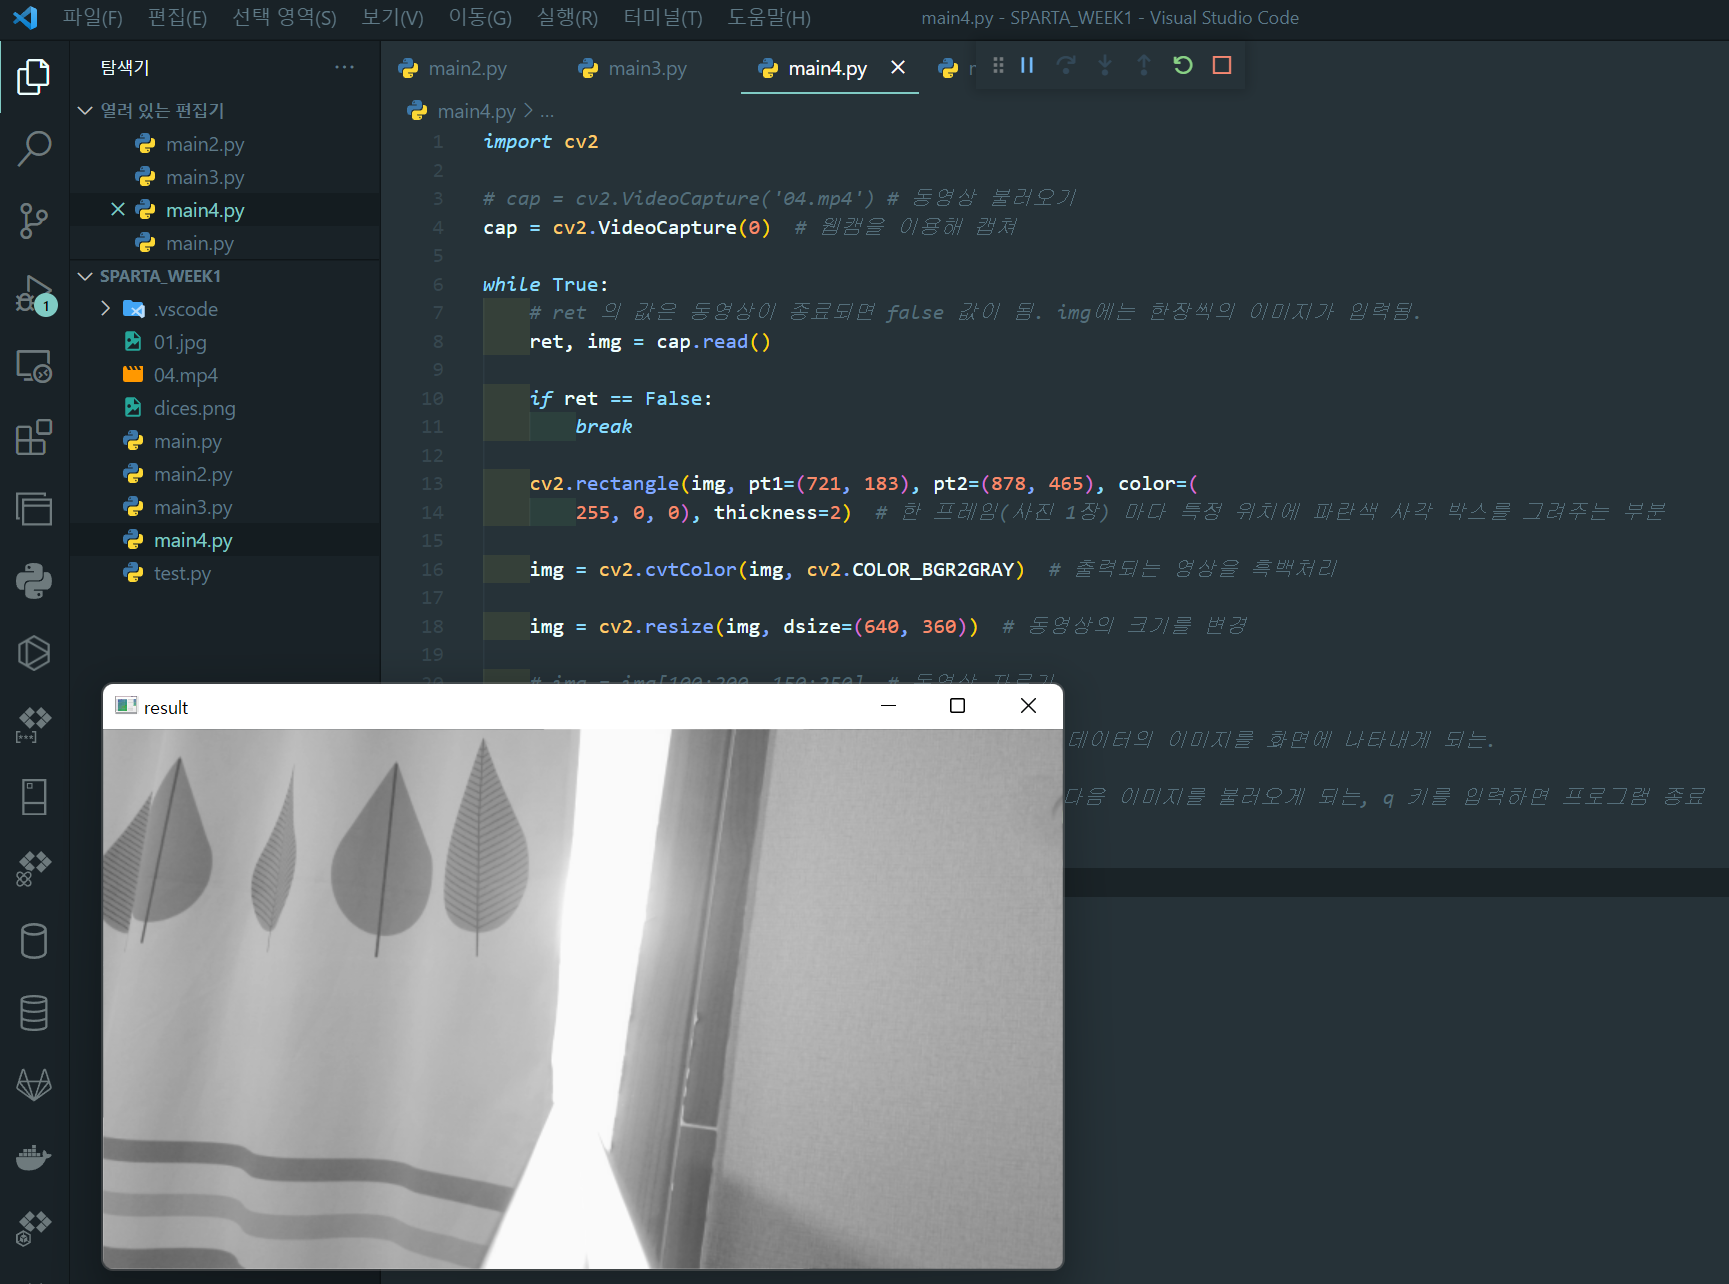Expand the .vscode folder
The height and width of the screenshot is (1284, 1729).
106,309
